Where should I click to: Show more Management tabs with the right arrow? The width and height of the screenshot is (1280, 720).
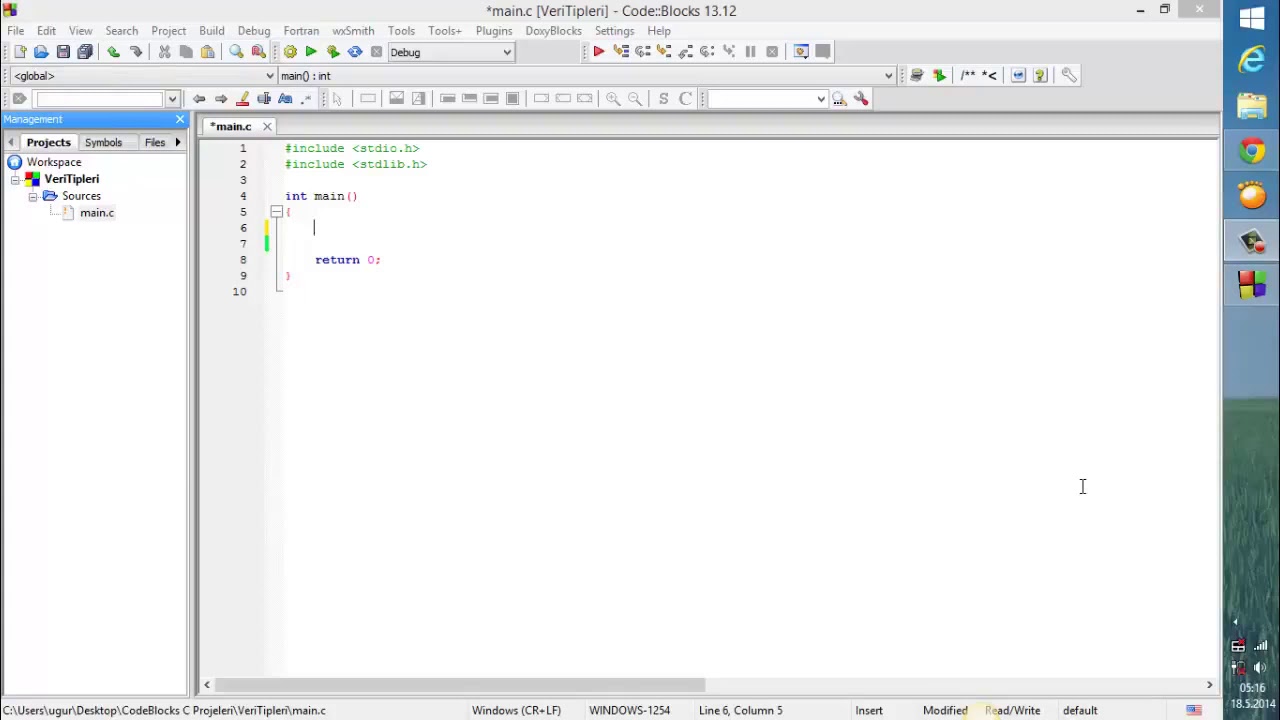point(178,142)
